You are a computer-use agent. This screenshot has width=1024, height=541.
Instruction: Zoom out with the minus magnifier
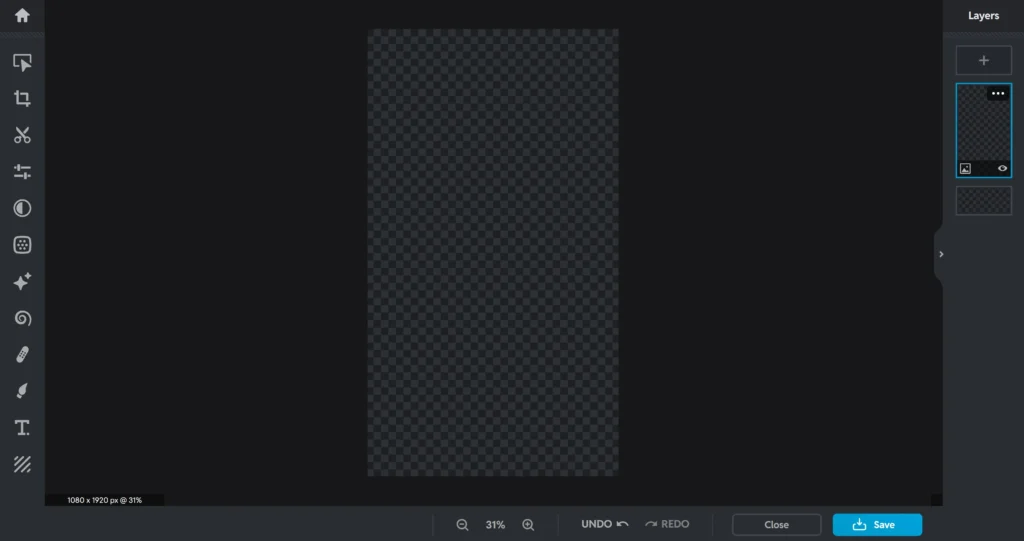[x=462, y=525]
